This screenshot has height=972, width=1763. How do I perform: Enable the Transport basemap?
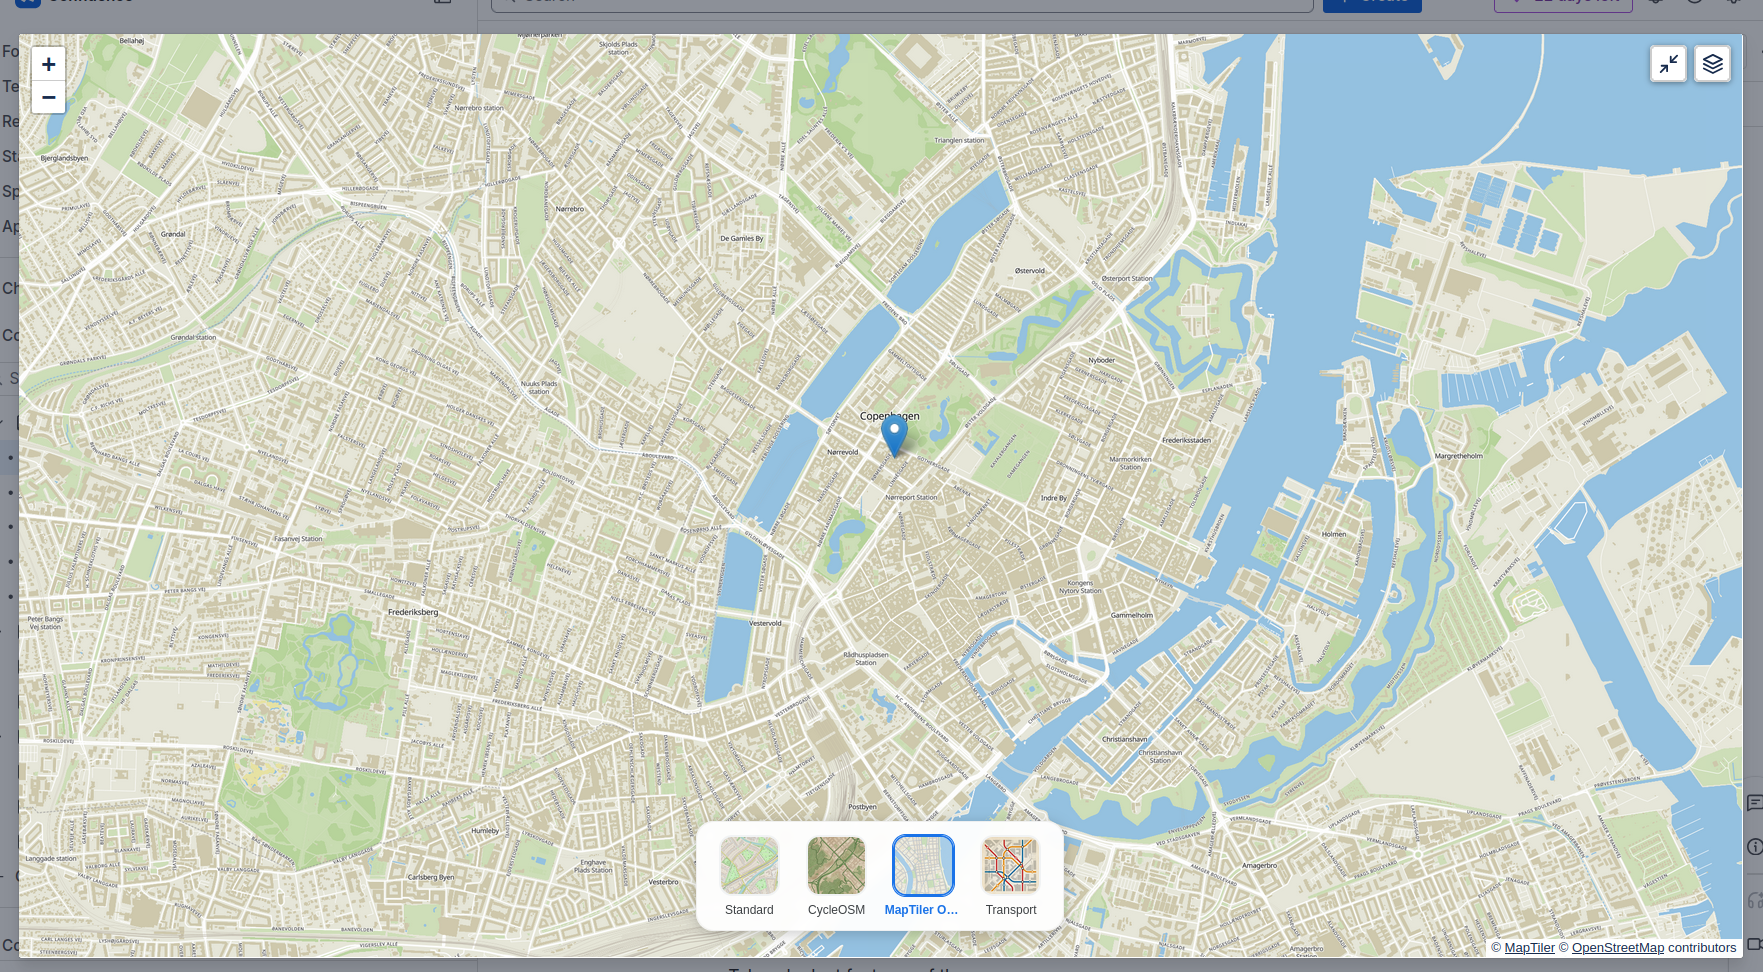pos(1010,866)
